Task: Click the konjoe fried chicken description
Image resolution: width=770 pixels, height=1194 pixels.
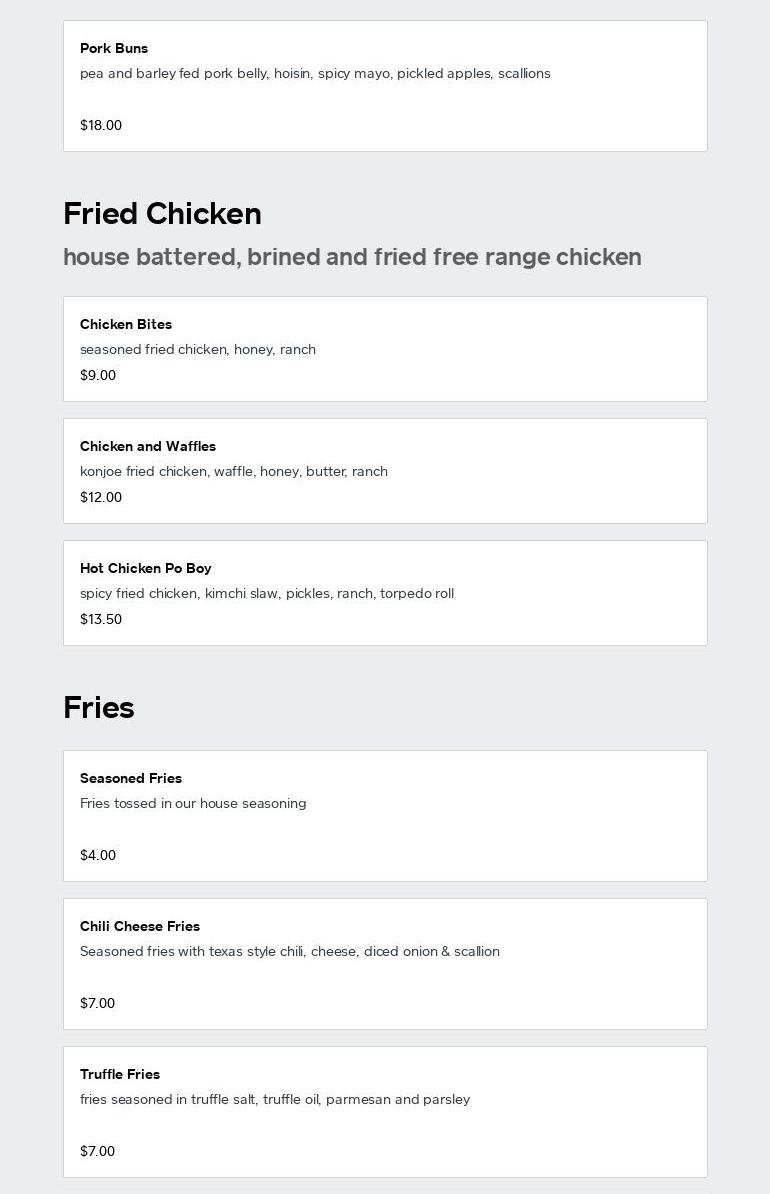Action: [x=234, y=471]
